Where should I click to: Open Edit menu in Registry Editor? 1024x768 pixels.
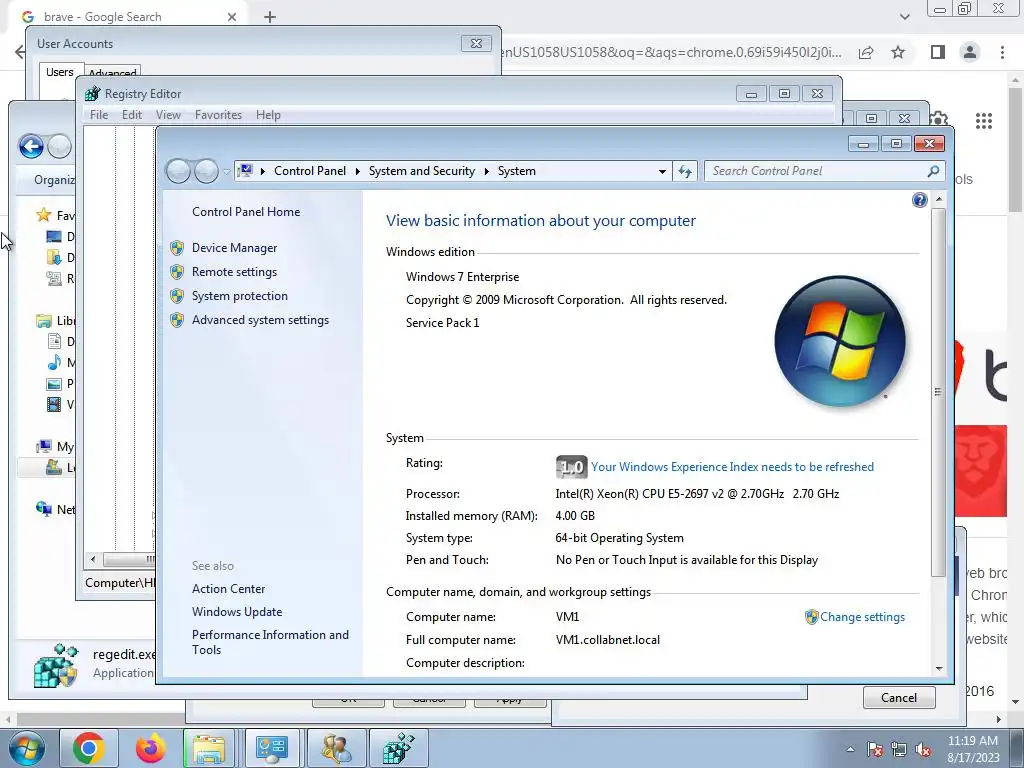[132, 115]
